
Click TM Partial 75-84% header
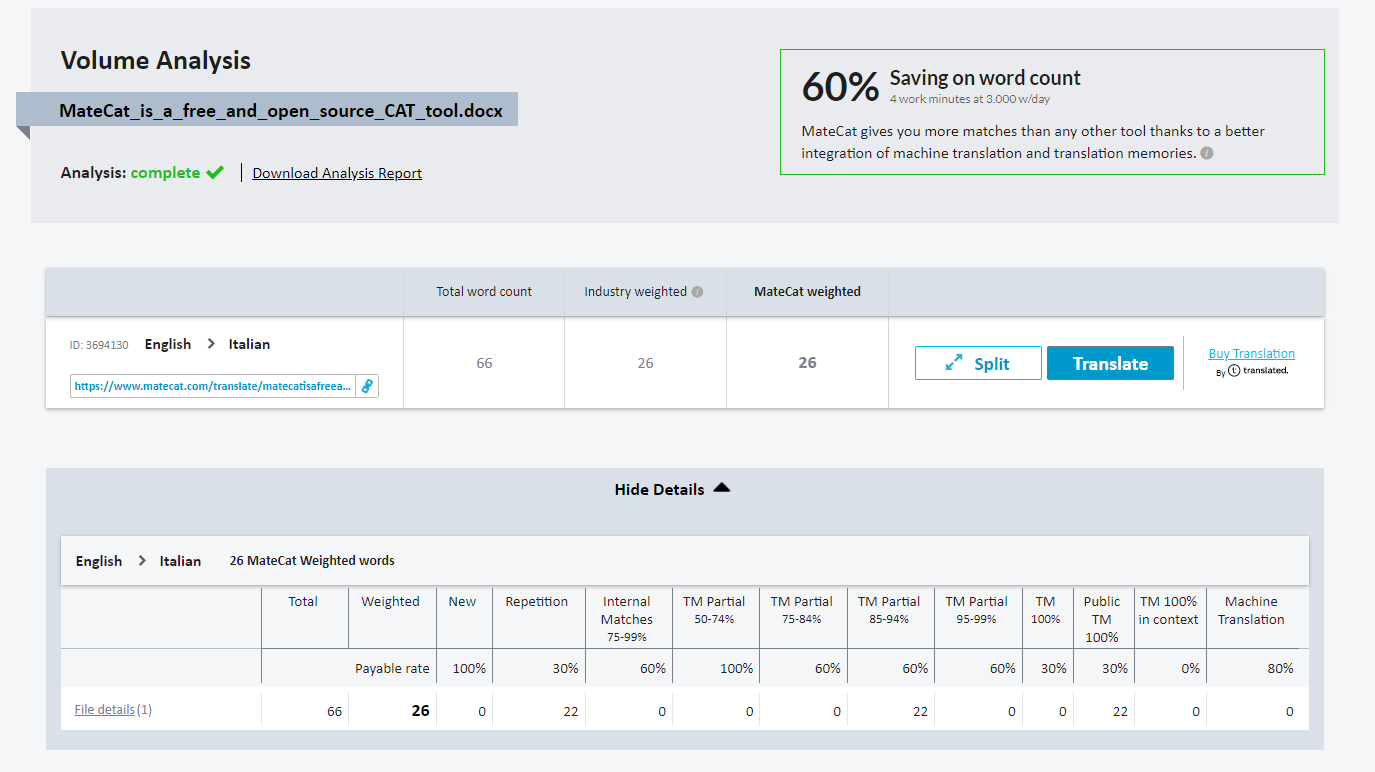pyautogui.click(x=802, y=610)
